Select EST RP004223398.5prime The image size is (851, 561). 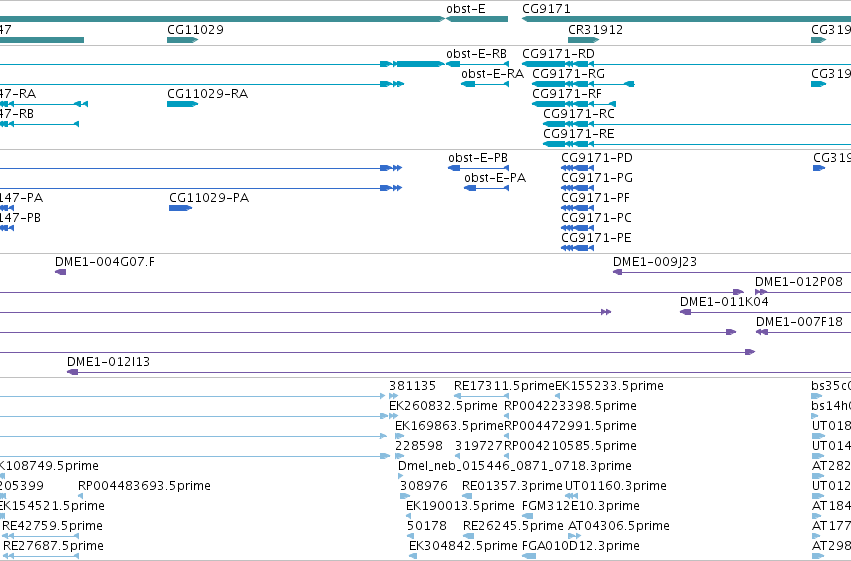506,416
